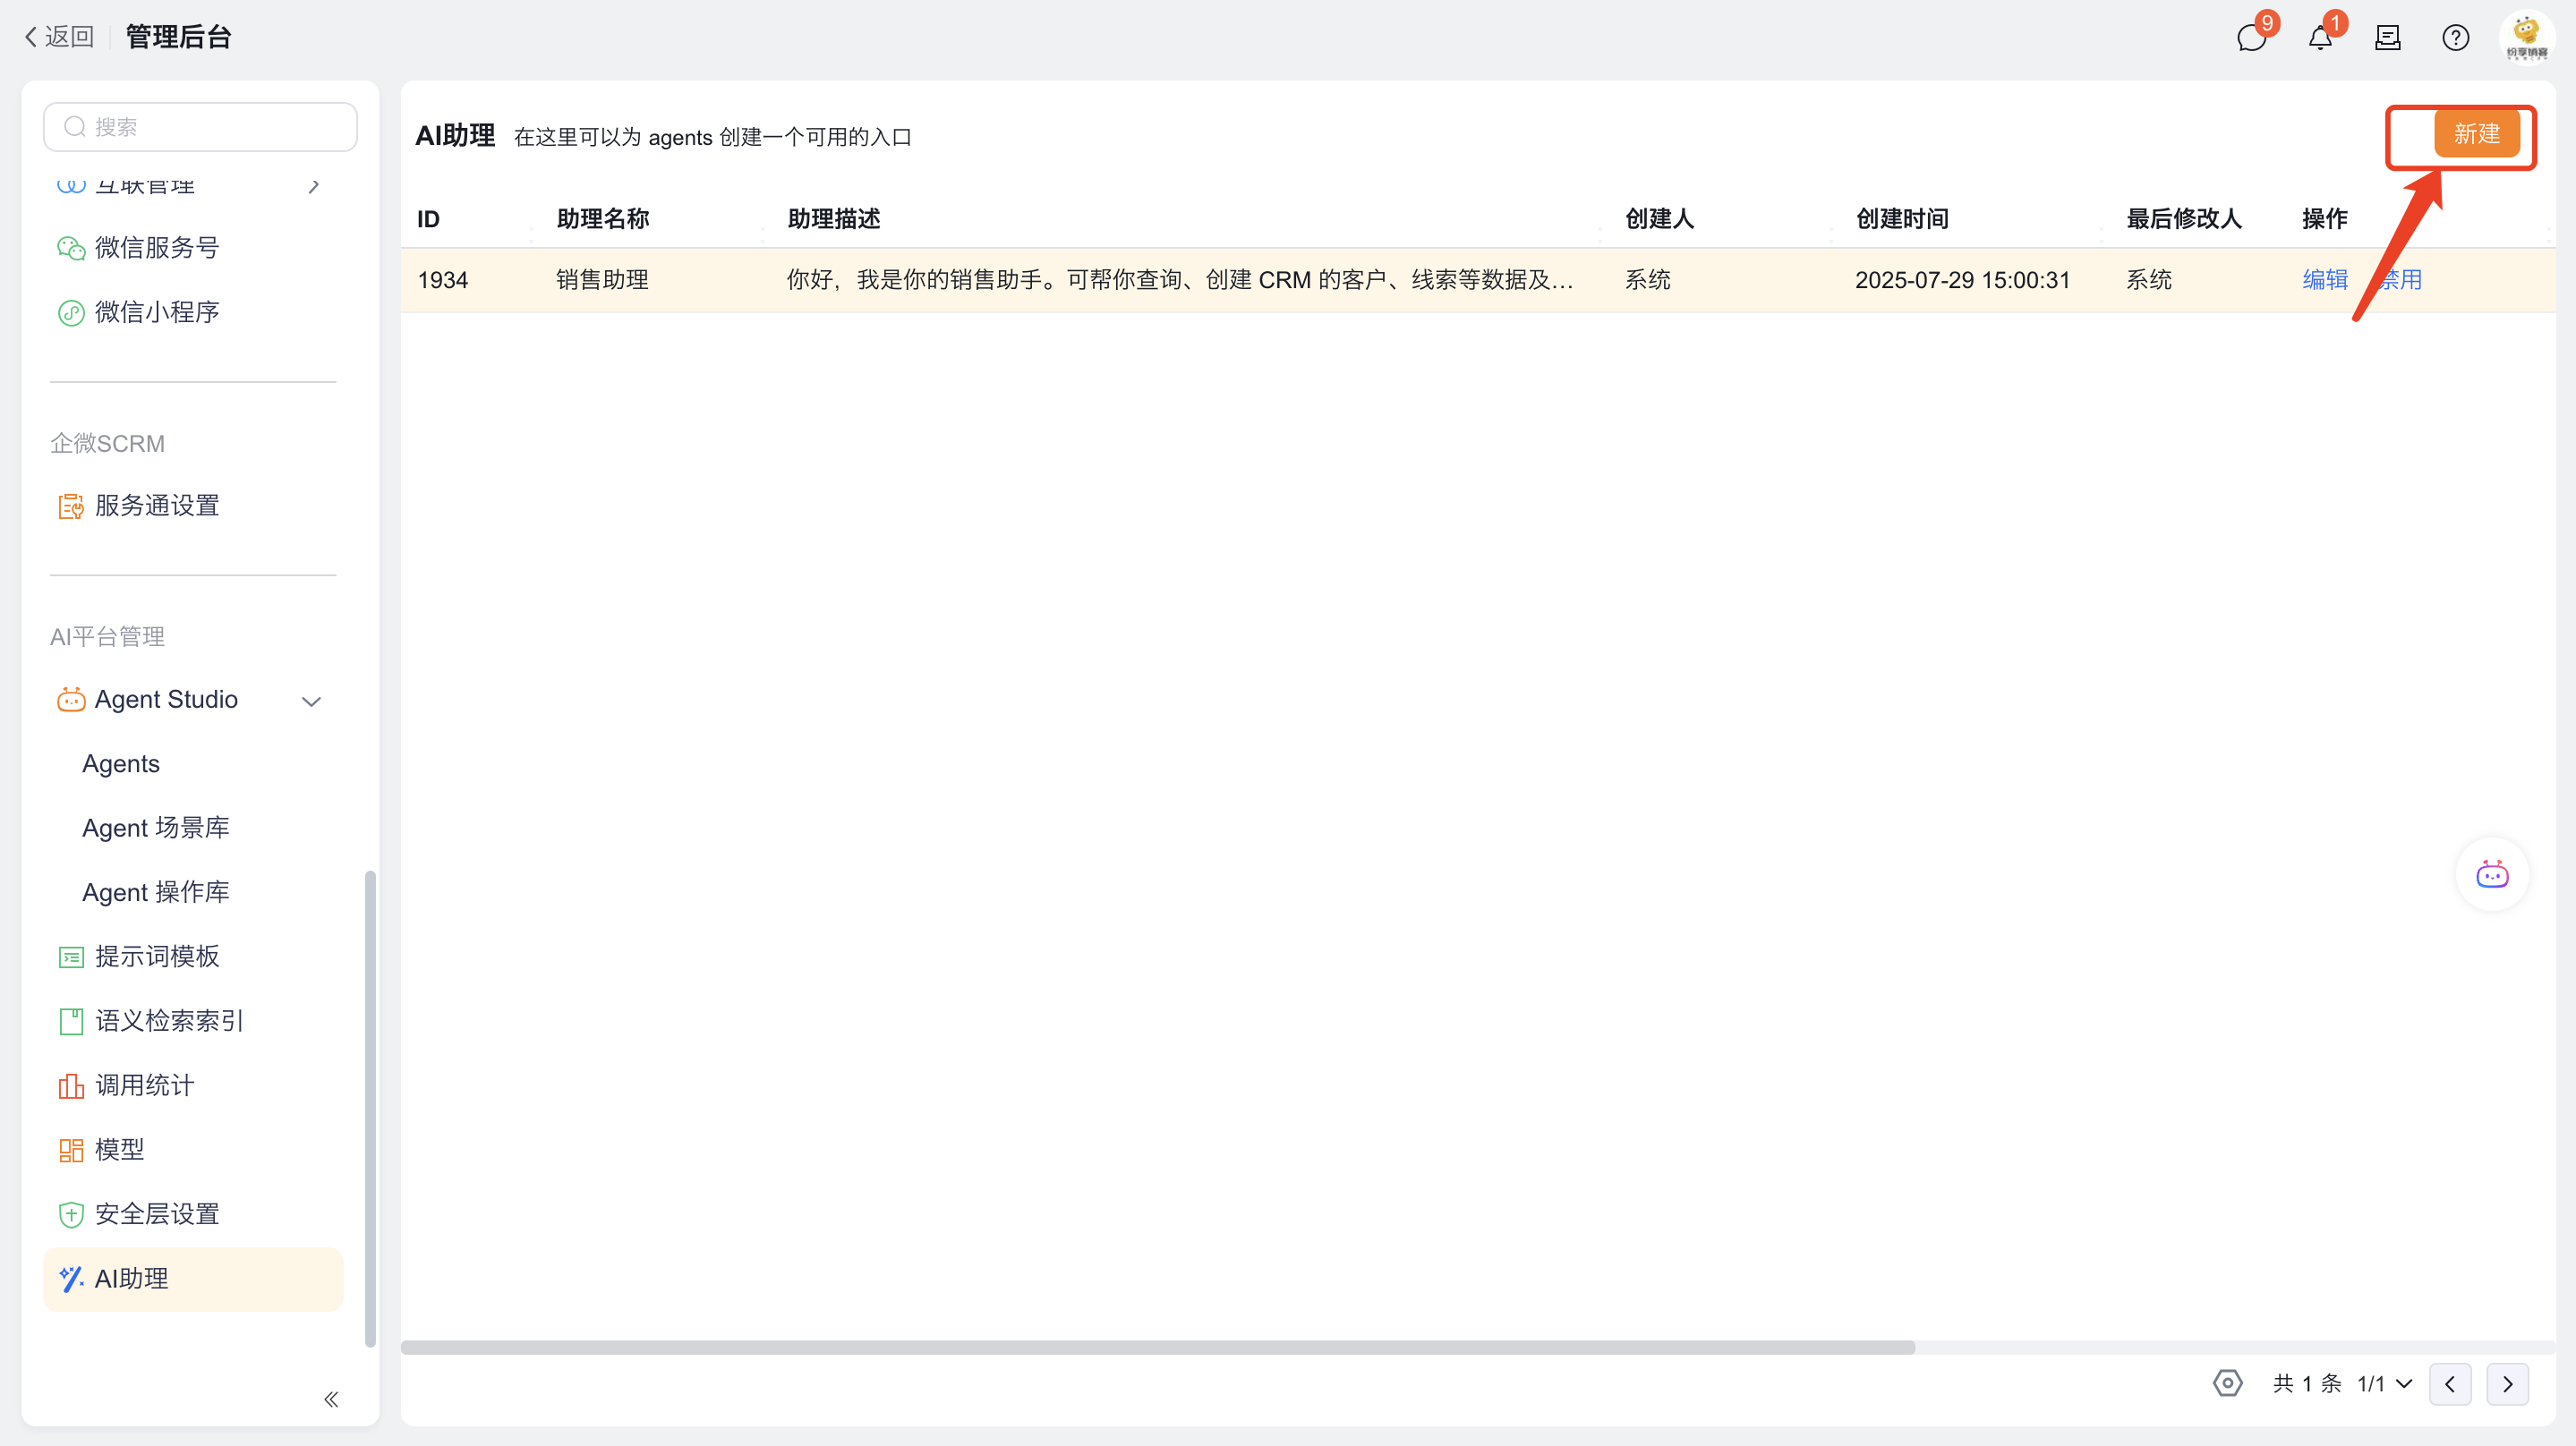The image size is (2576, 1446).
Task: Go back using the 返回 link
Action: pos(59,37)
